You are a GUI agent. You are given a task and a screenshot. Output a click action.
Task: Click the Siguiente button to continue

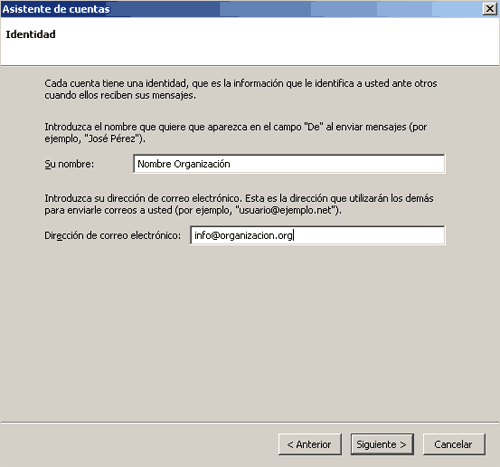pos(382,444)
